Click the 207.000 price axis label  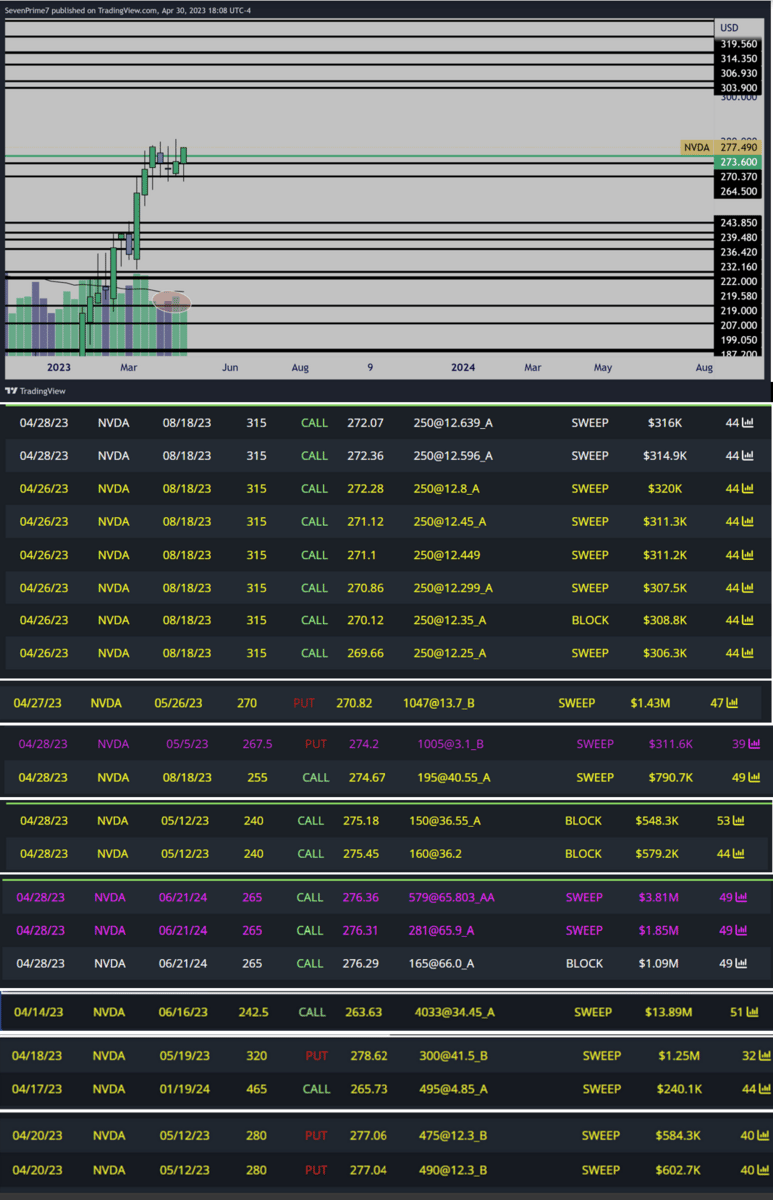739,325
